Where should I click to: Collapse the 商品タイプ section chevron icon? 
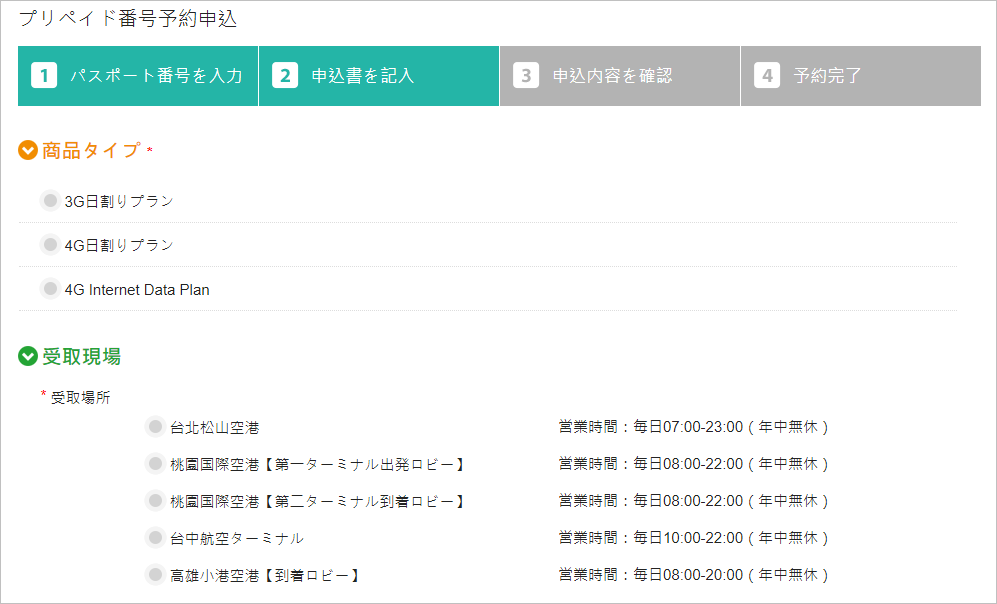pyautogui.click(x=28, y=151)
